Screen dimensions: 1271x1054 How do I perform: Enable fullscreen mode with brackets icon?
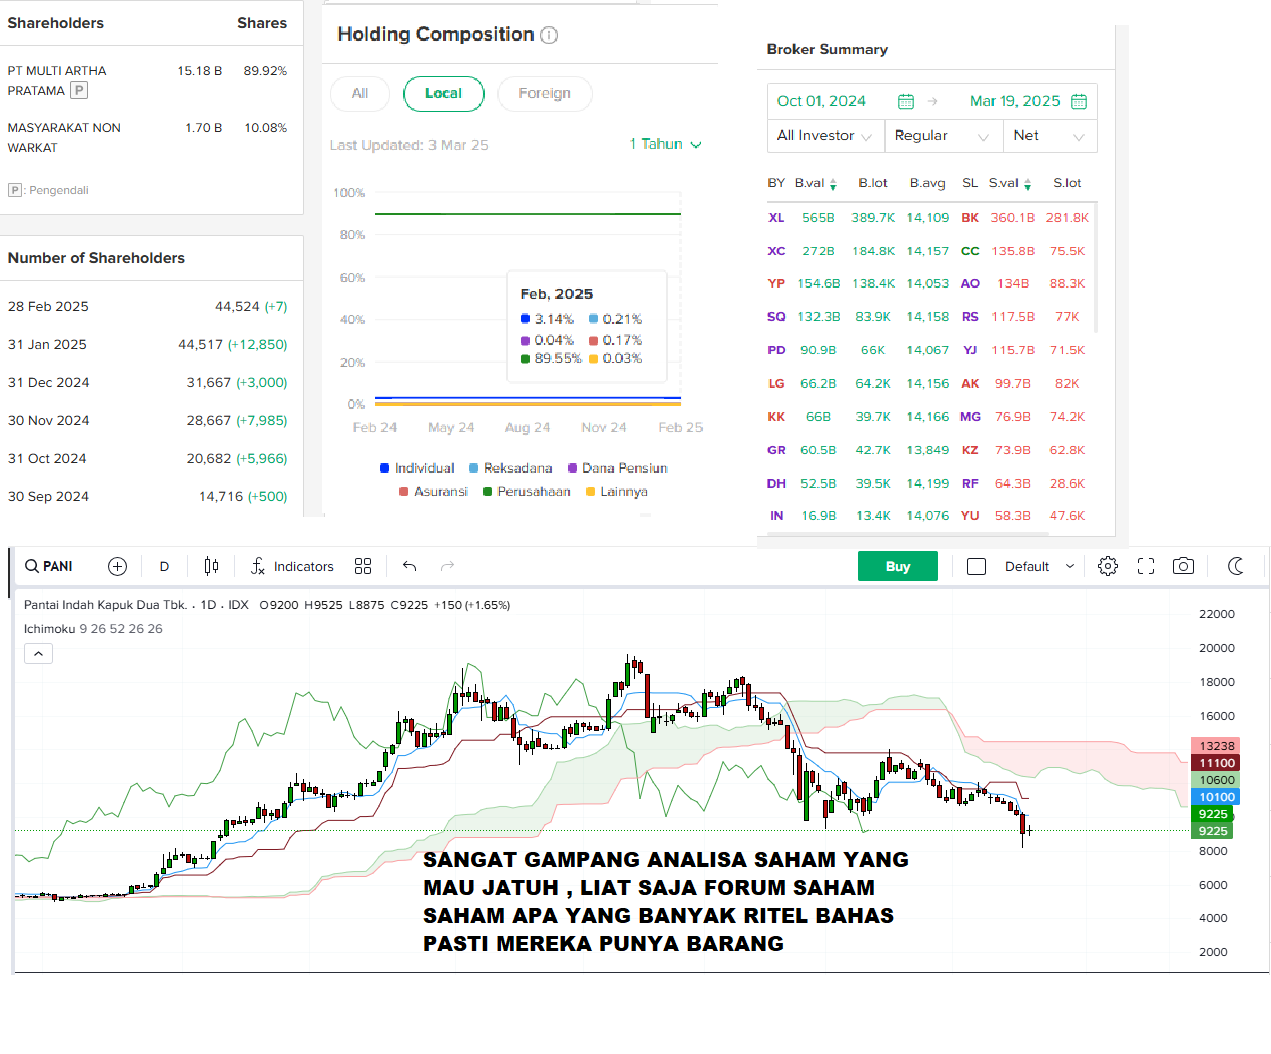point(1145,566)
